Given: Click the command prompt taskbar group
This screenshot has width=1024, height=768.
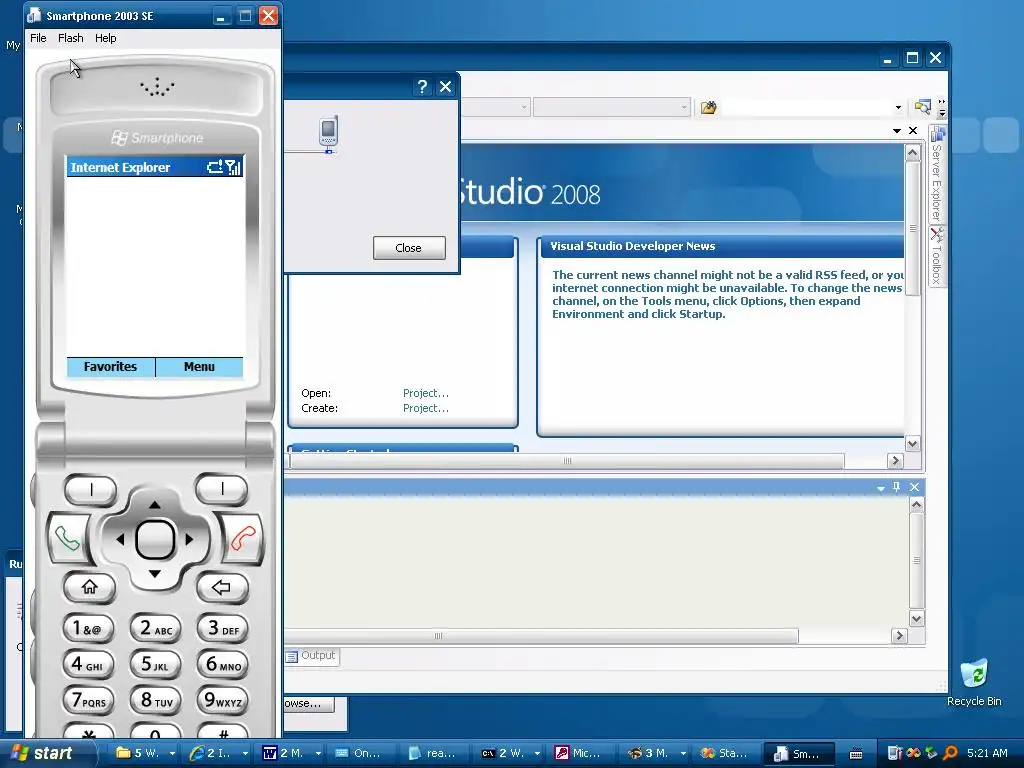Looking at the screenshot, I should 511,753.
